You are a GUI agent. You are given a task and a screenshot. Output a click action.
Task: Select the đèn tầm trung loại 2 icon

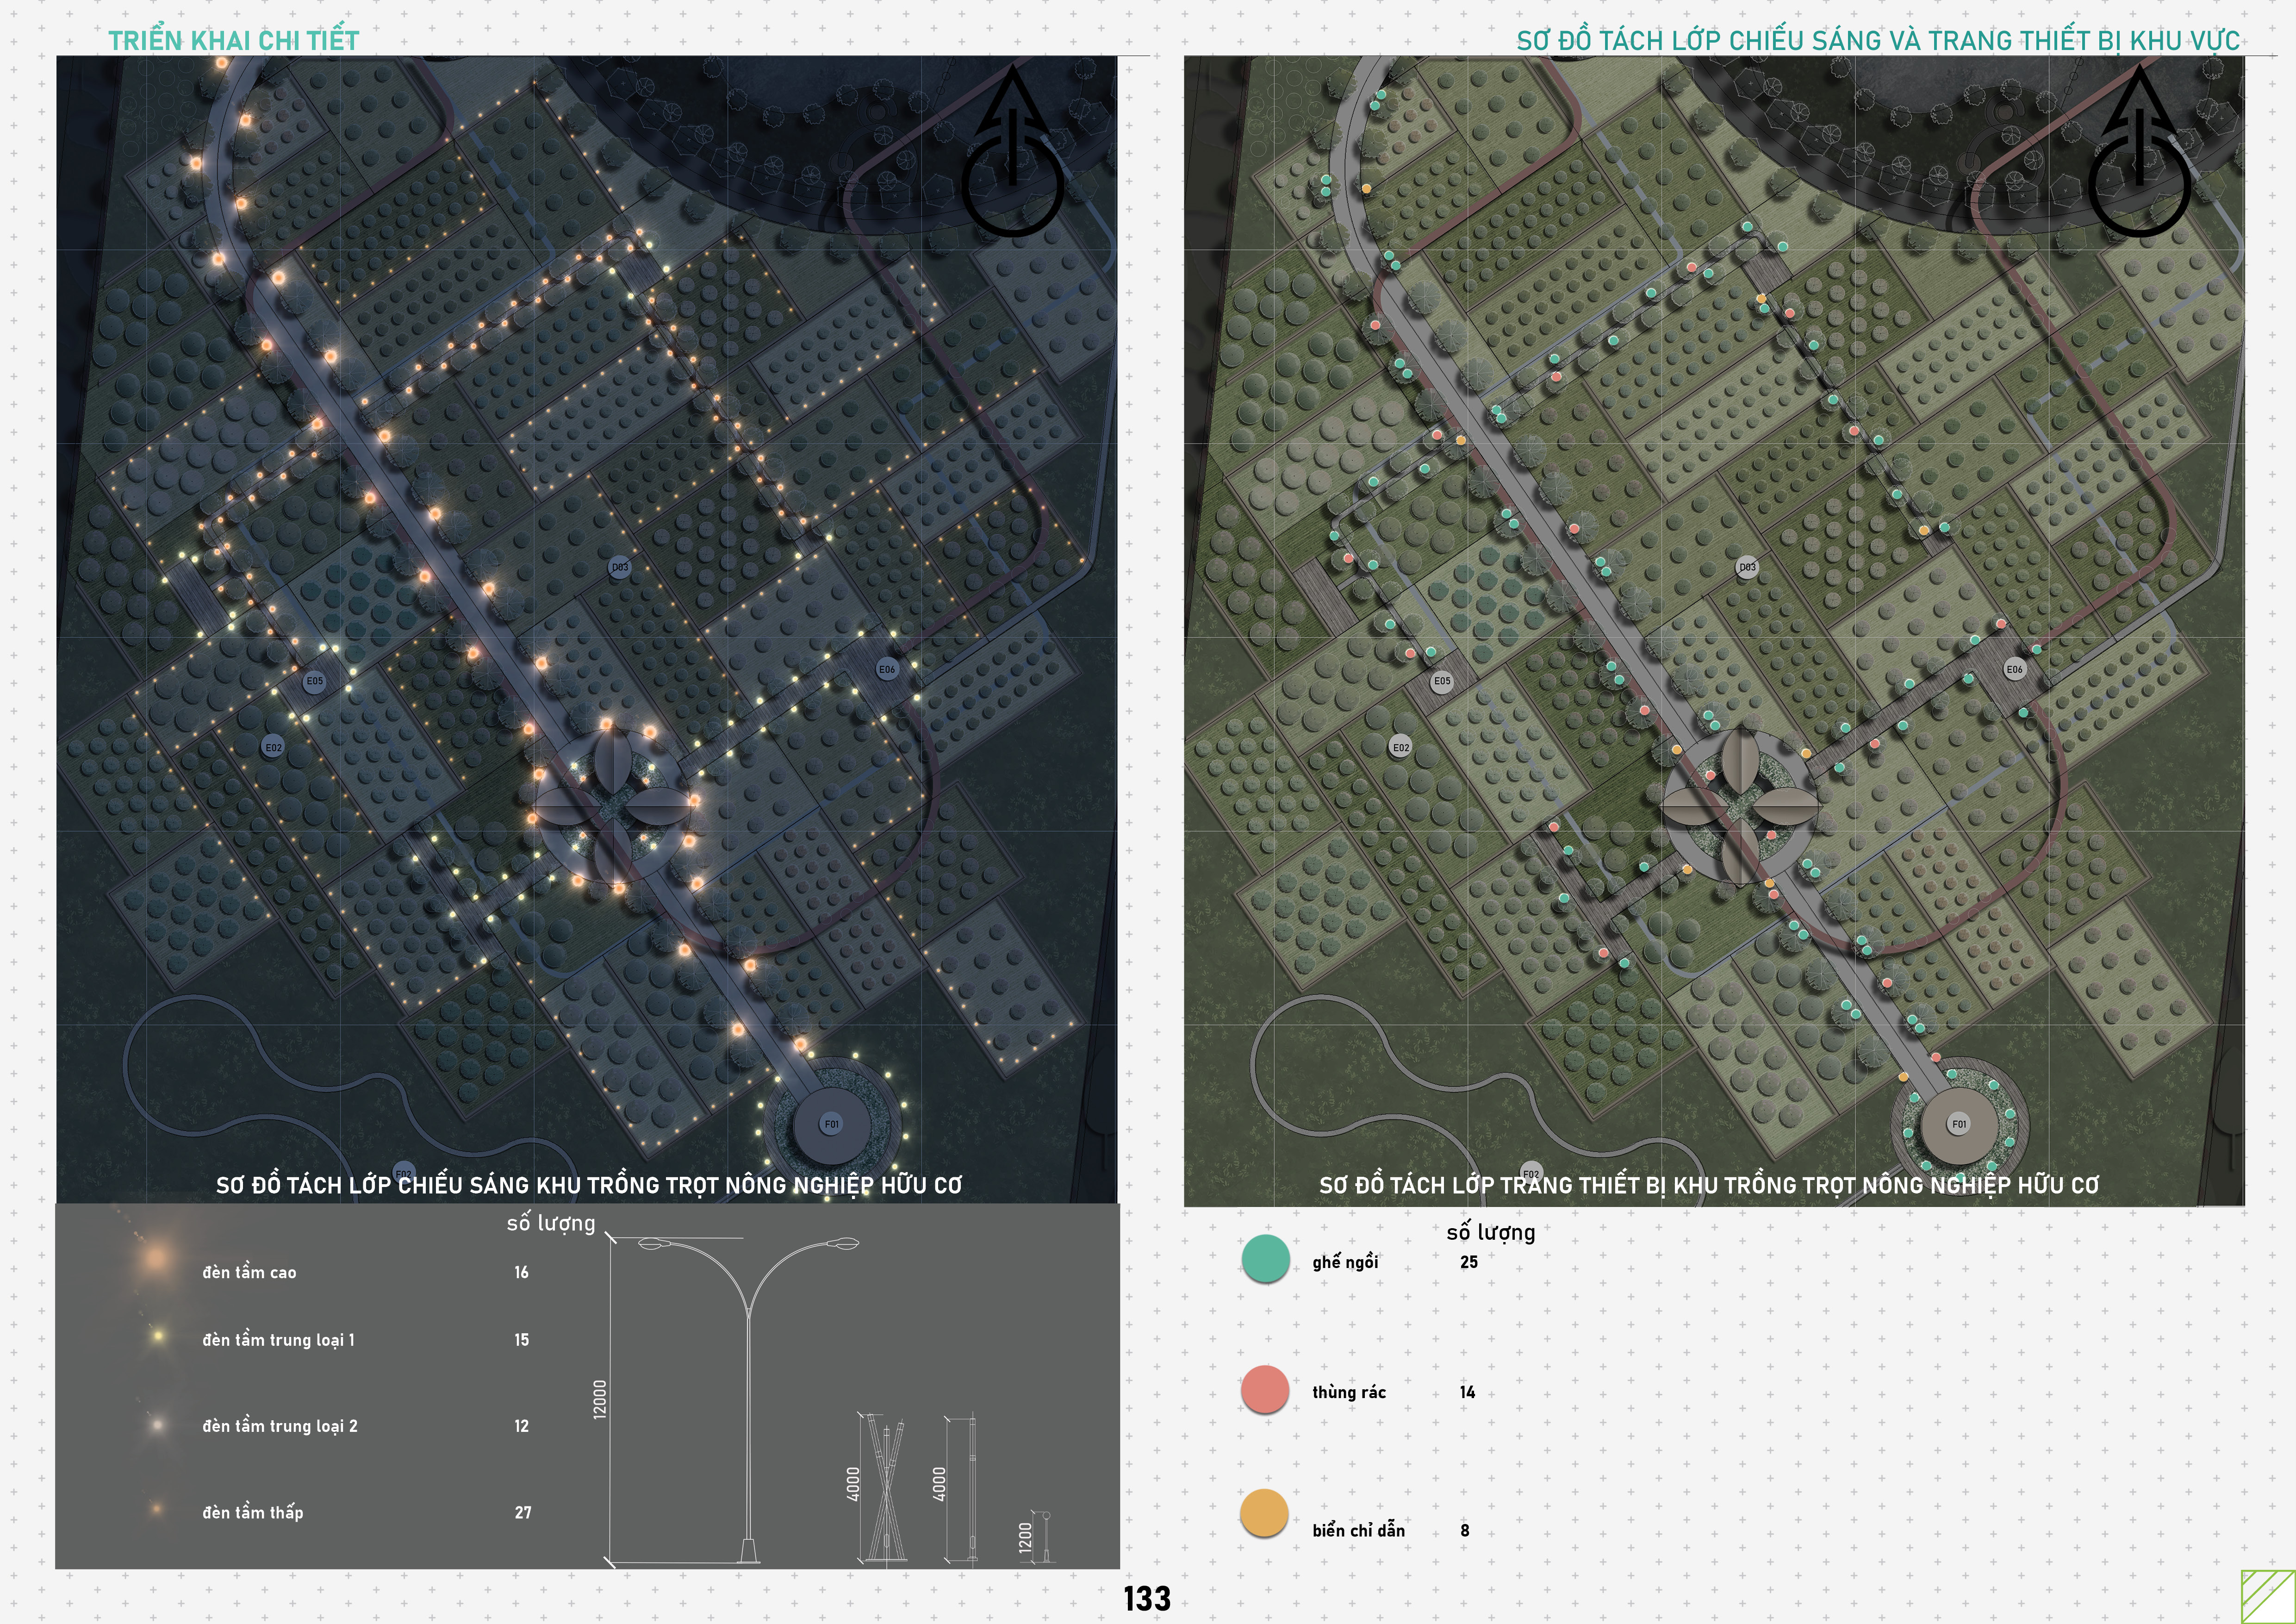click(x=157, y=1424)
